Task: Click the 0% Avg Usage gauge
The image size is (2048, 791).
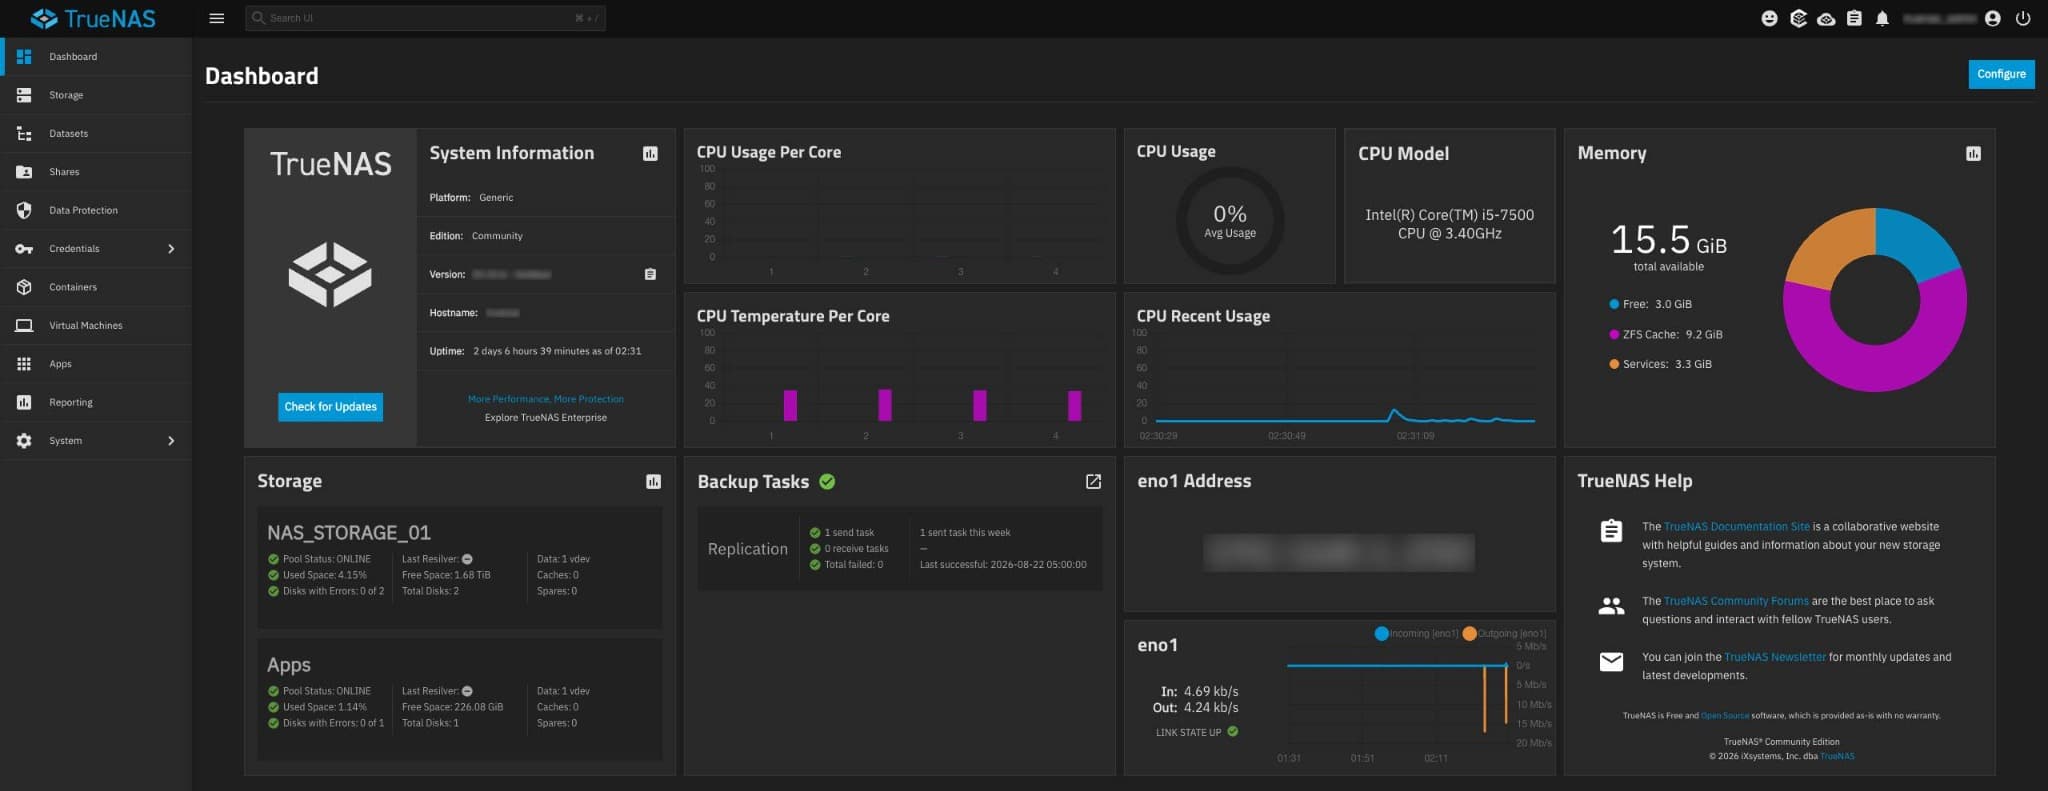Action: pos(1230,221)
